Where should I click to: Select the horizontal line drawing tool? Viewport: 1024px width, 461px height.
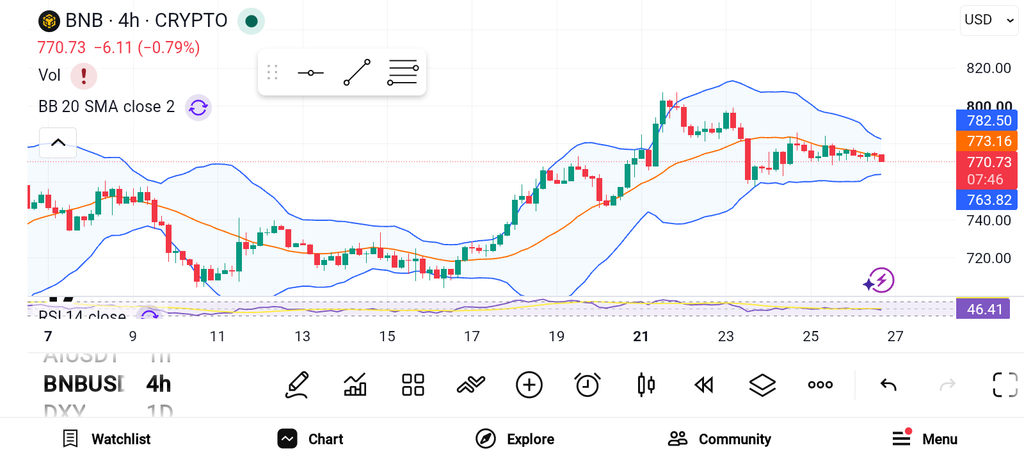coord(310,72)
